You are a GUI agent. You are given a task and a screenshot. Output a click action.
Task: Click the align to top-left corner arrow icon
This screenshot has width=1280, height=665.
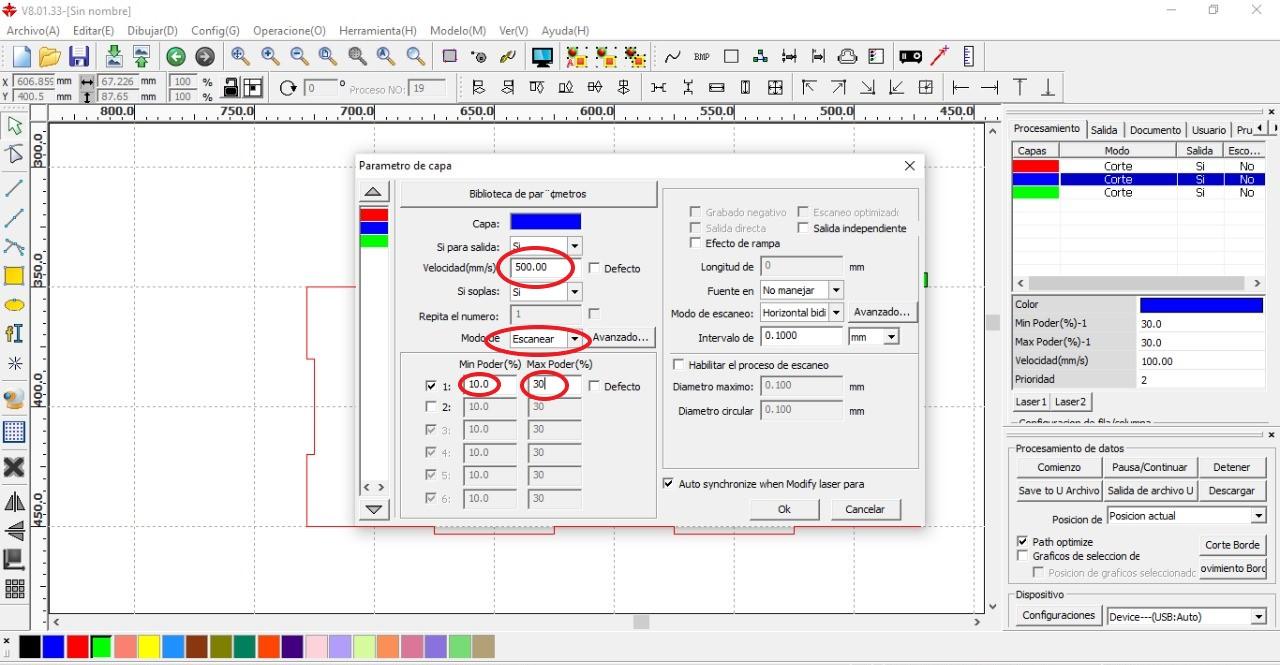(808, 88)
